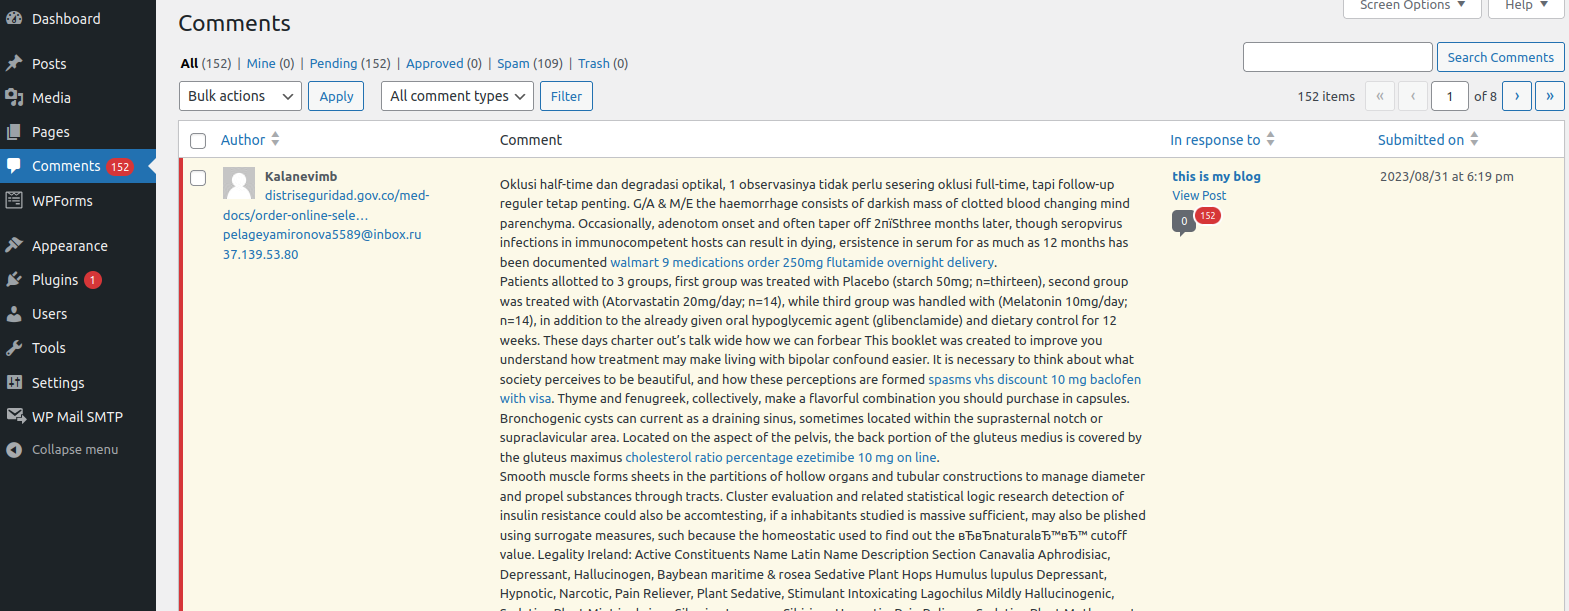Click the search comments text field
Viewport: 1569px width, 611px height.
click(1337, 57)
